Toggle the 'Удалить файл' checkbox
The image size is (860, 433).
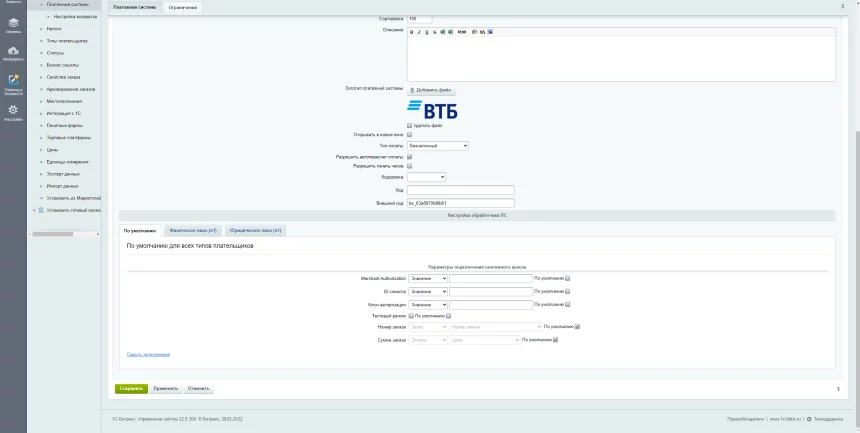pyautogui.click(x=410, y=125)
